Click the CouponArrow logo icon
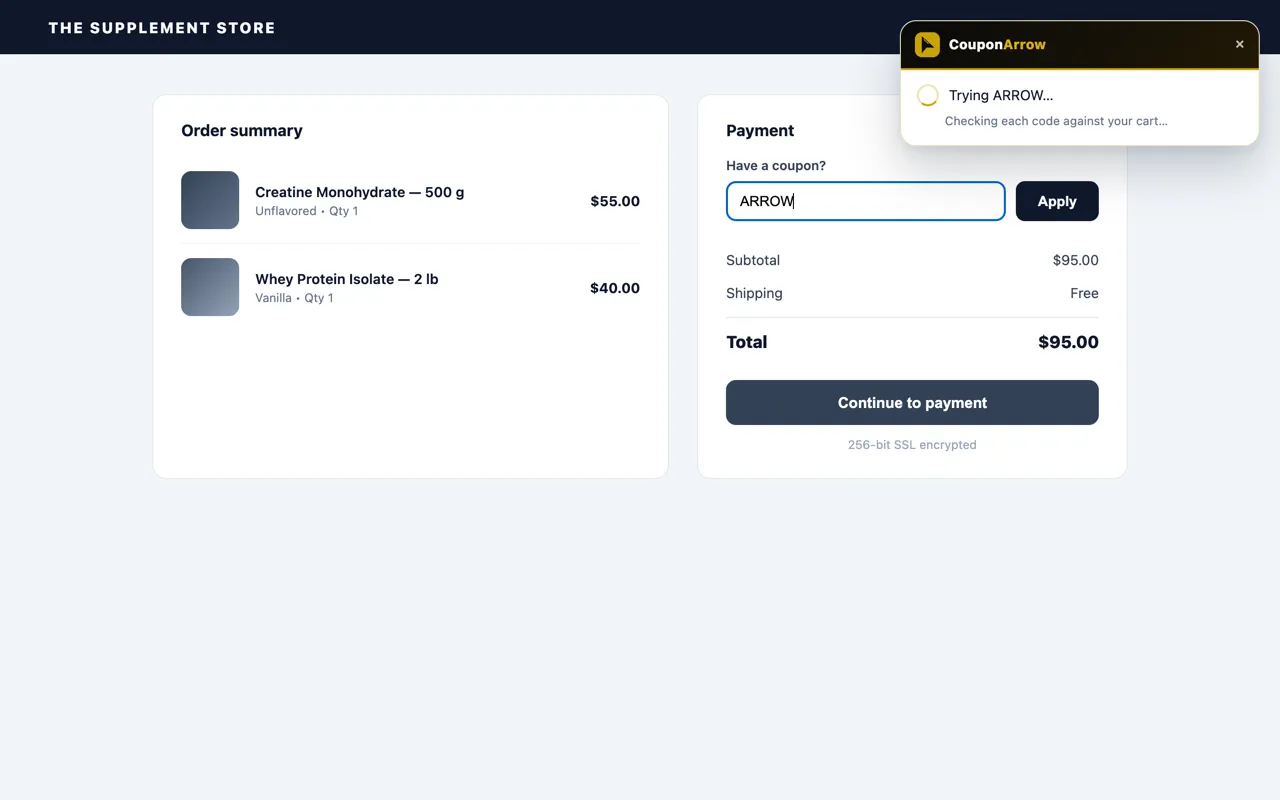Screen dimensions: 1280x800 point(927,44)
